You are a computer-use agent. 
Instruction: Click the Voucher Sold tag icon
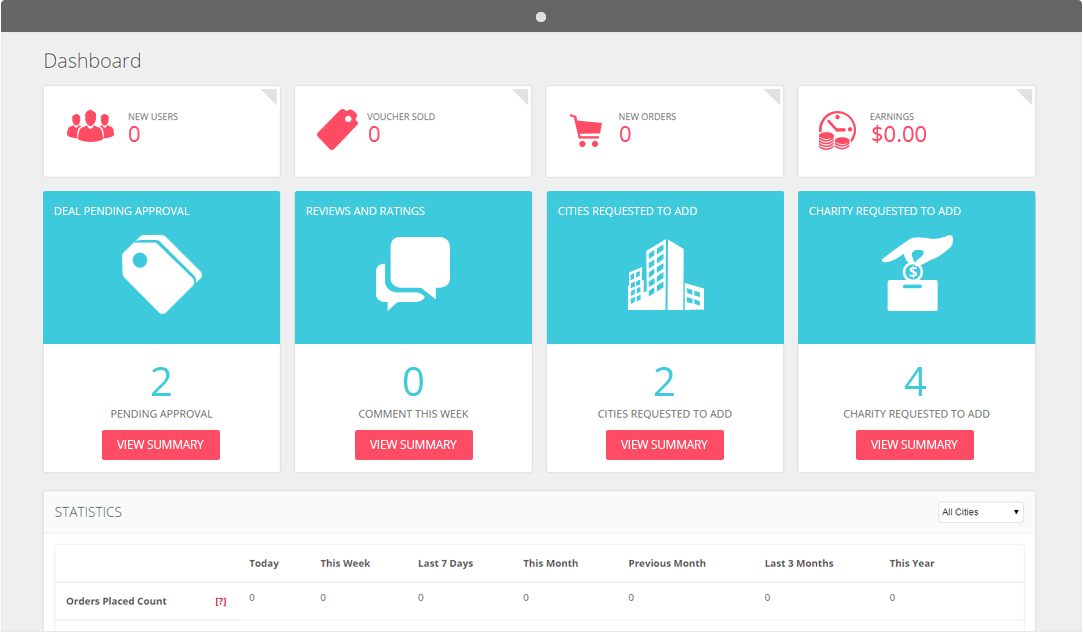tap(337, 128)
